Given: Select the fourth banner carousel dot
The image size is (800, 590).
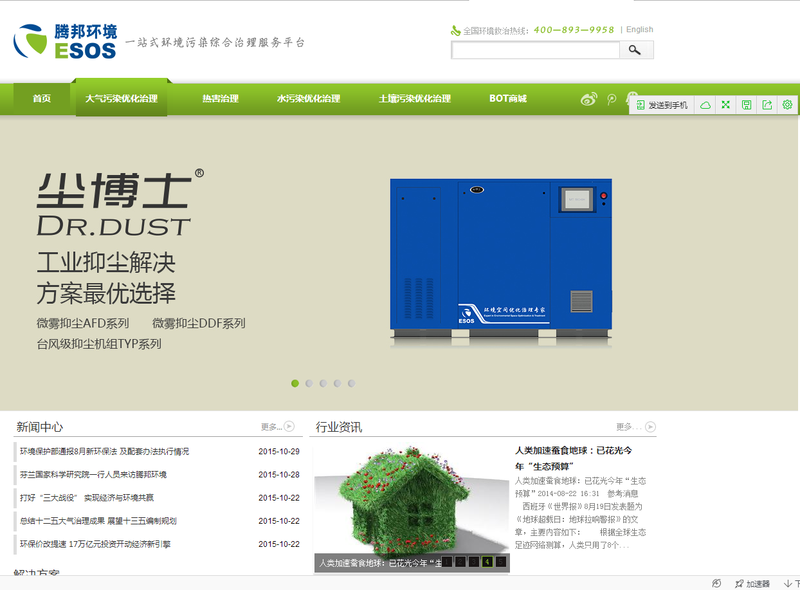Looking at the screenshot, I should (x=337, y=383).
